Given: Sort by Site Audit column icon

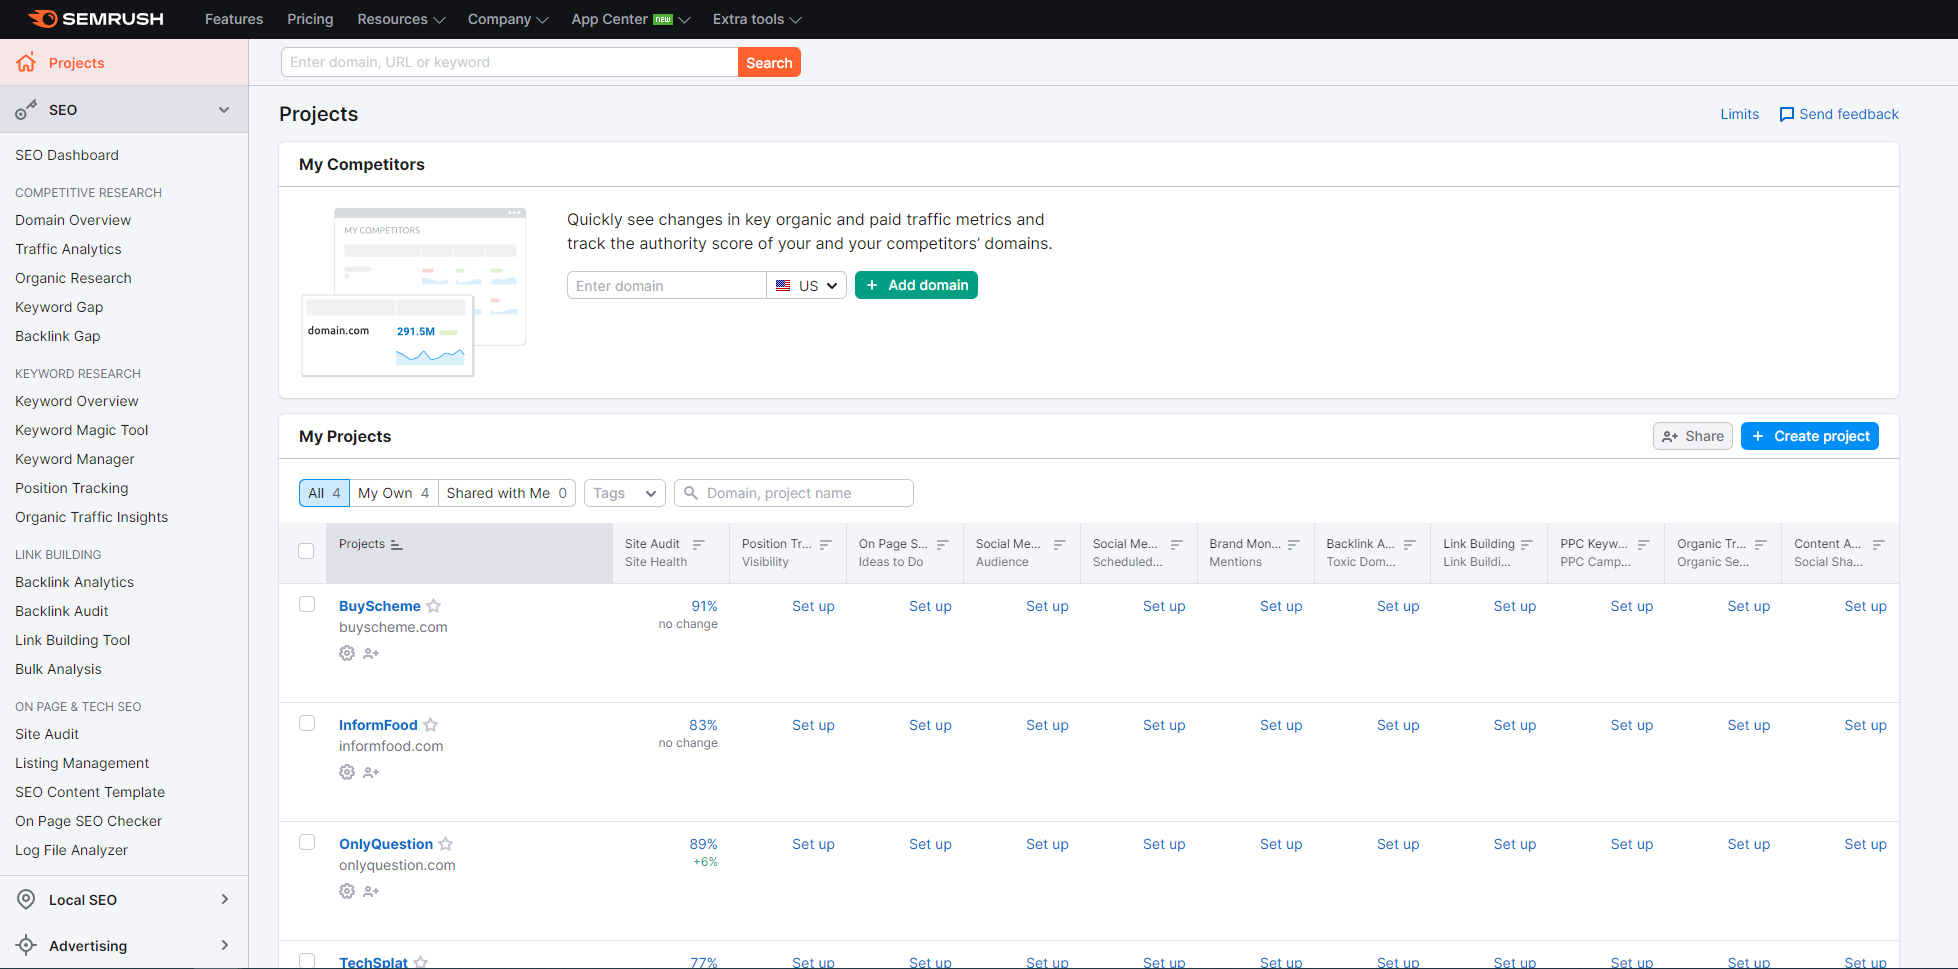Looking at the screenshot, I should [x=698, y=545].
